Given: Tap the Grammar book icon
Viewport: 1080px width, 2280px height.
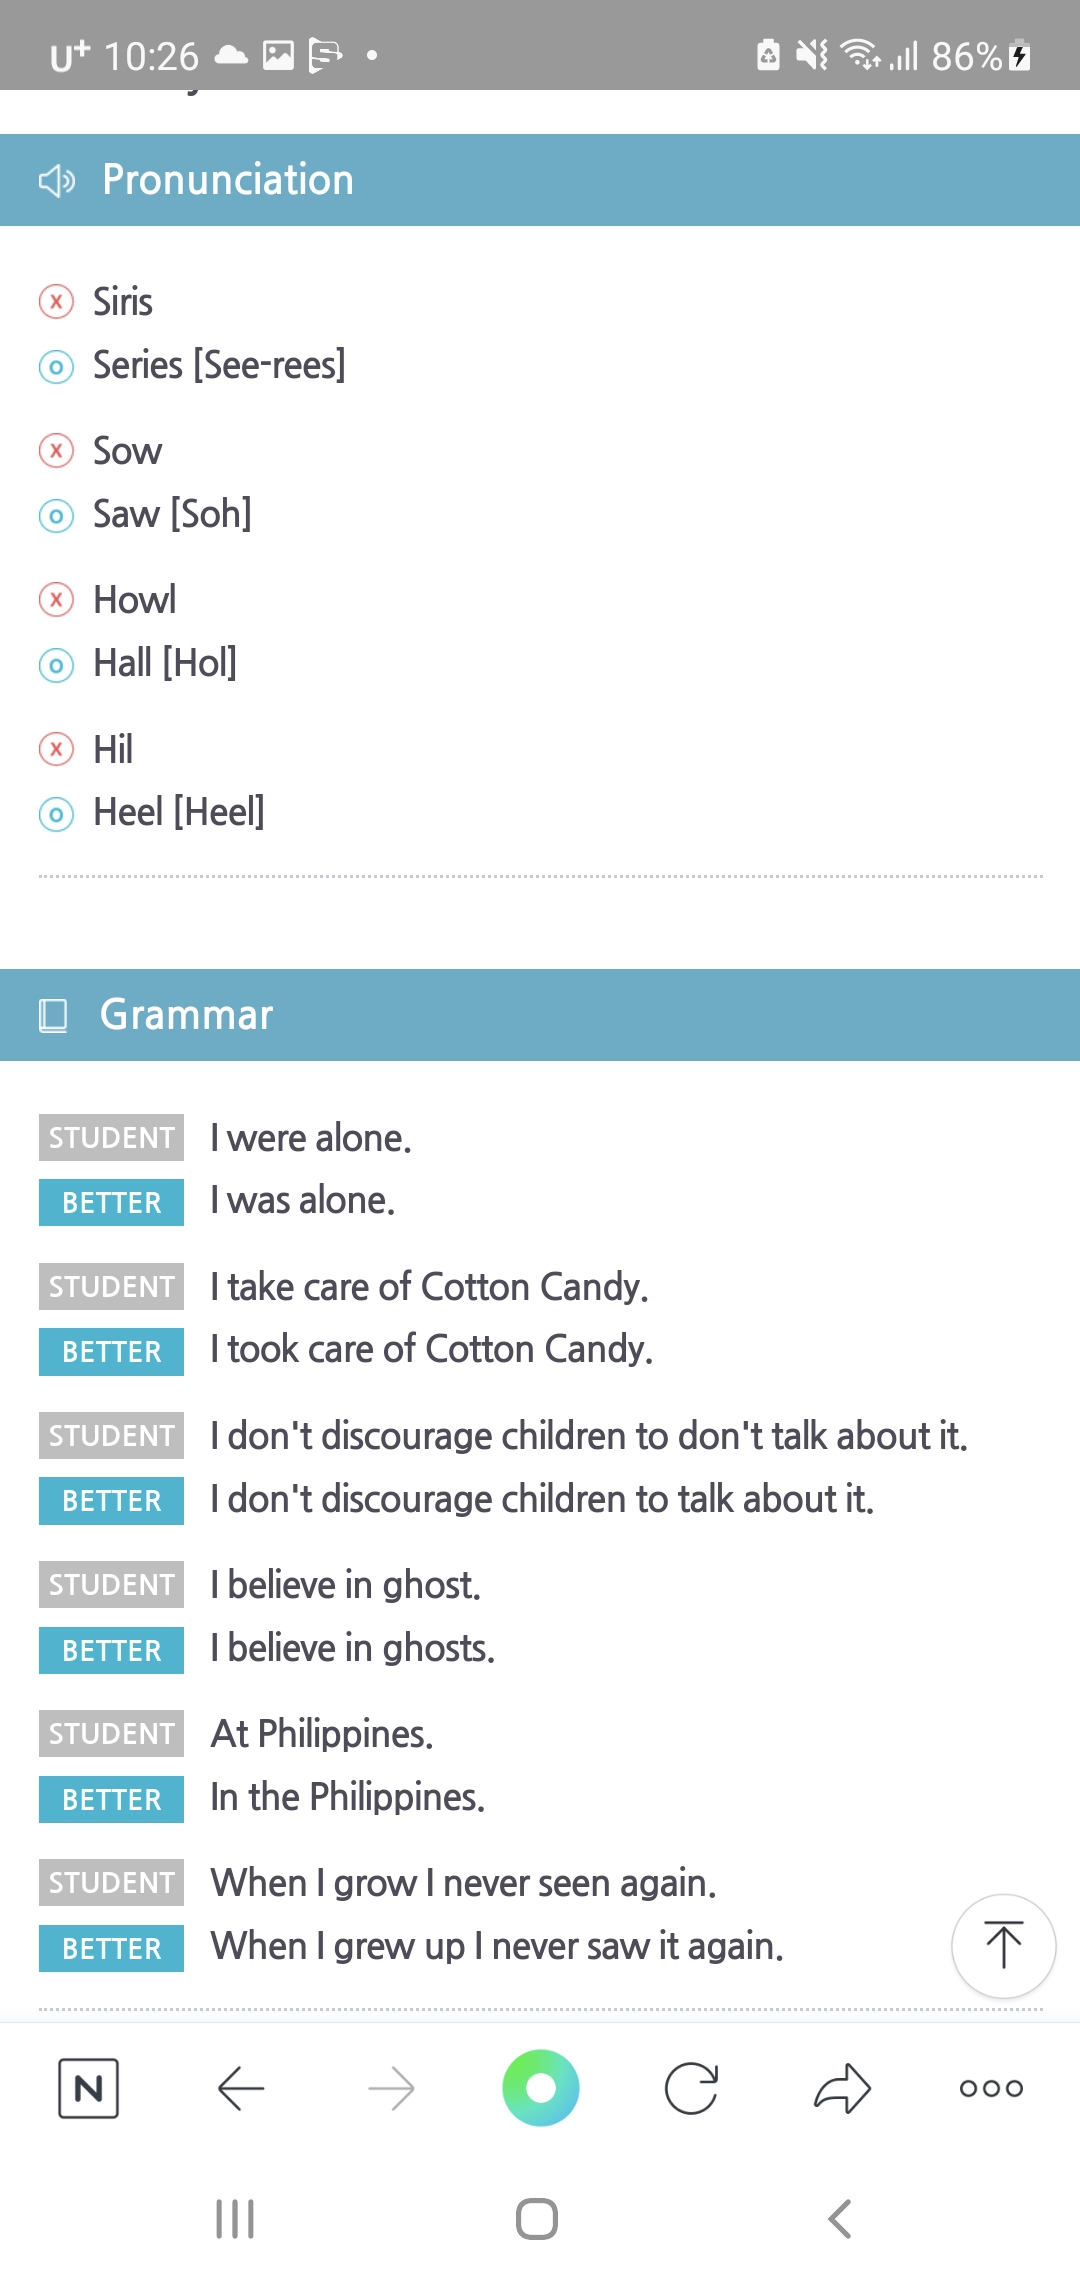Looking at the screenshot, I should (x=53, y=1015).
